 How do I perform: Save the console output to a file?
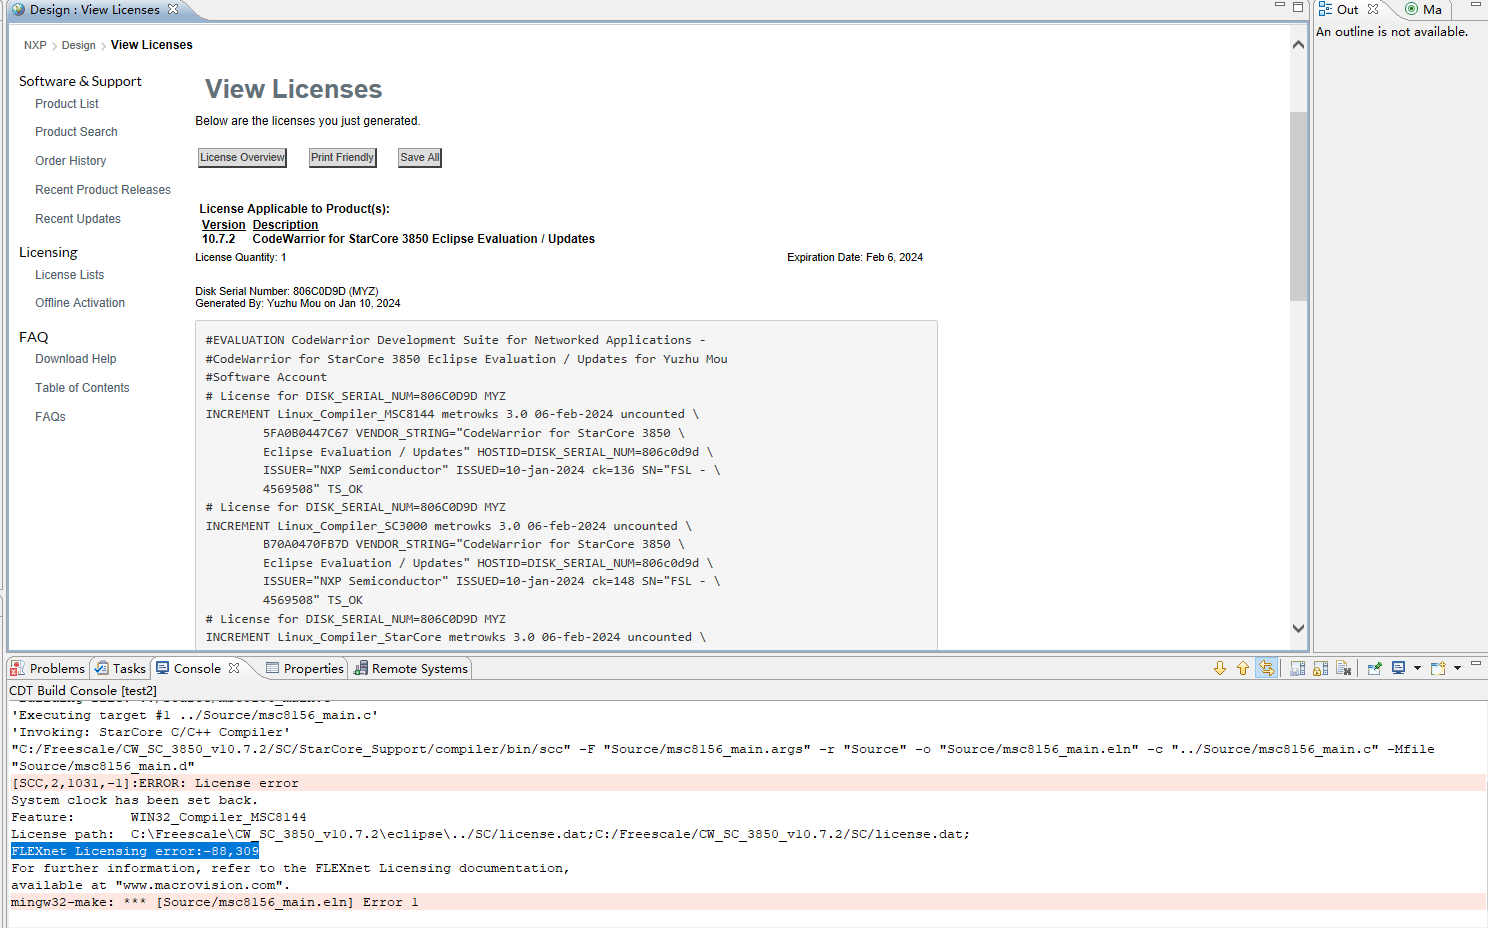click(x=1298, y=668)
